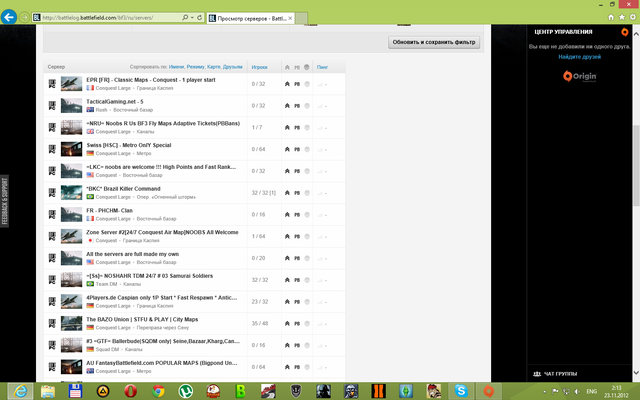Switch 'ENG' input language in tray
640x400 pixels.
(x=591, y=391)
